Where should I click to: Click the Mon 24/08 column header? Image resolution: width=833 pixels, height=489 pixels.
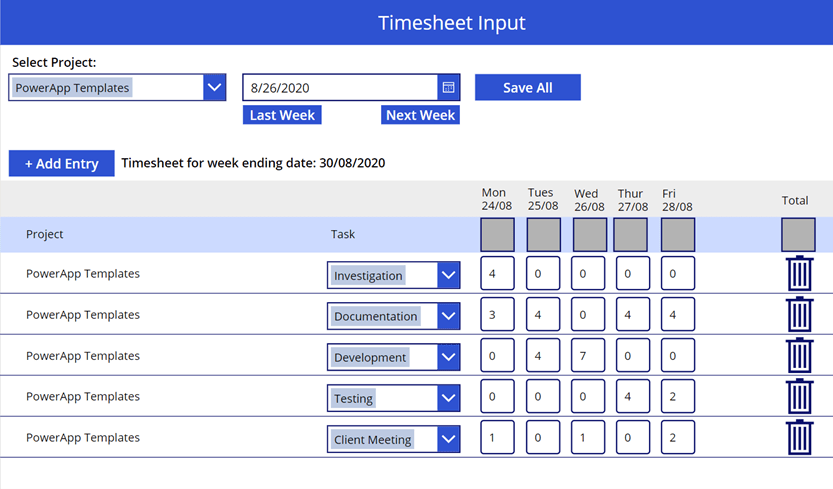[x=497, y=199]
